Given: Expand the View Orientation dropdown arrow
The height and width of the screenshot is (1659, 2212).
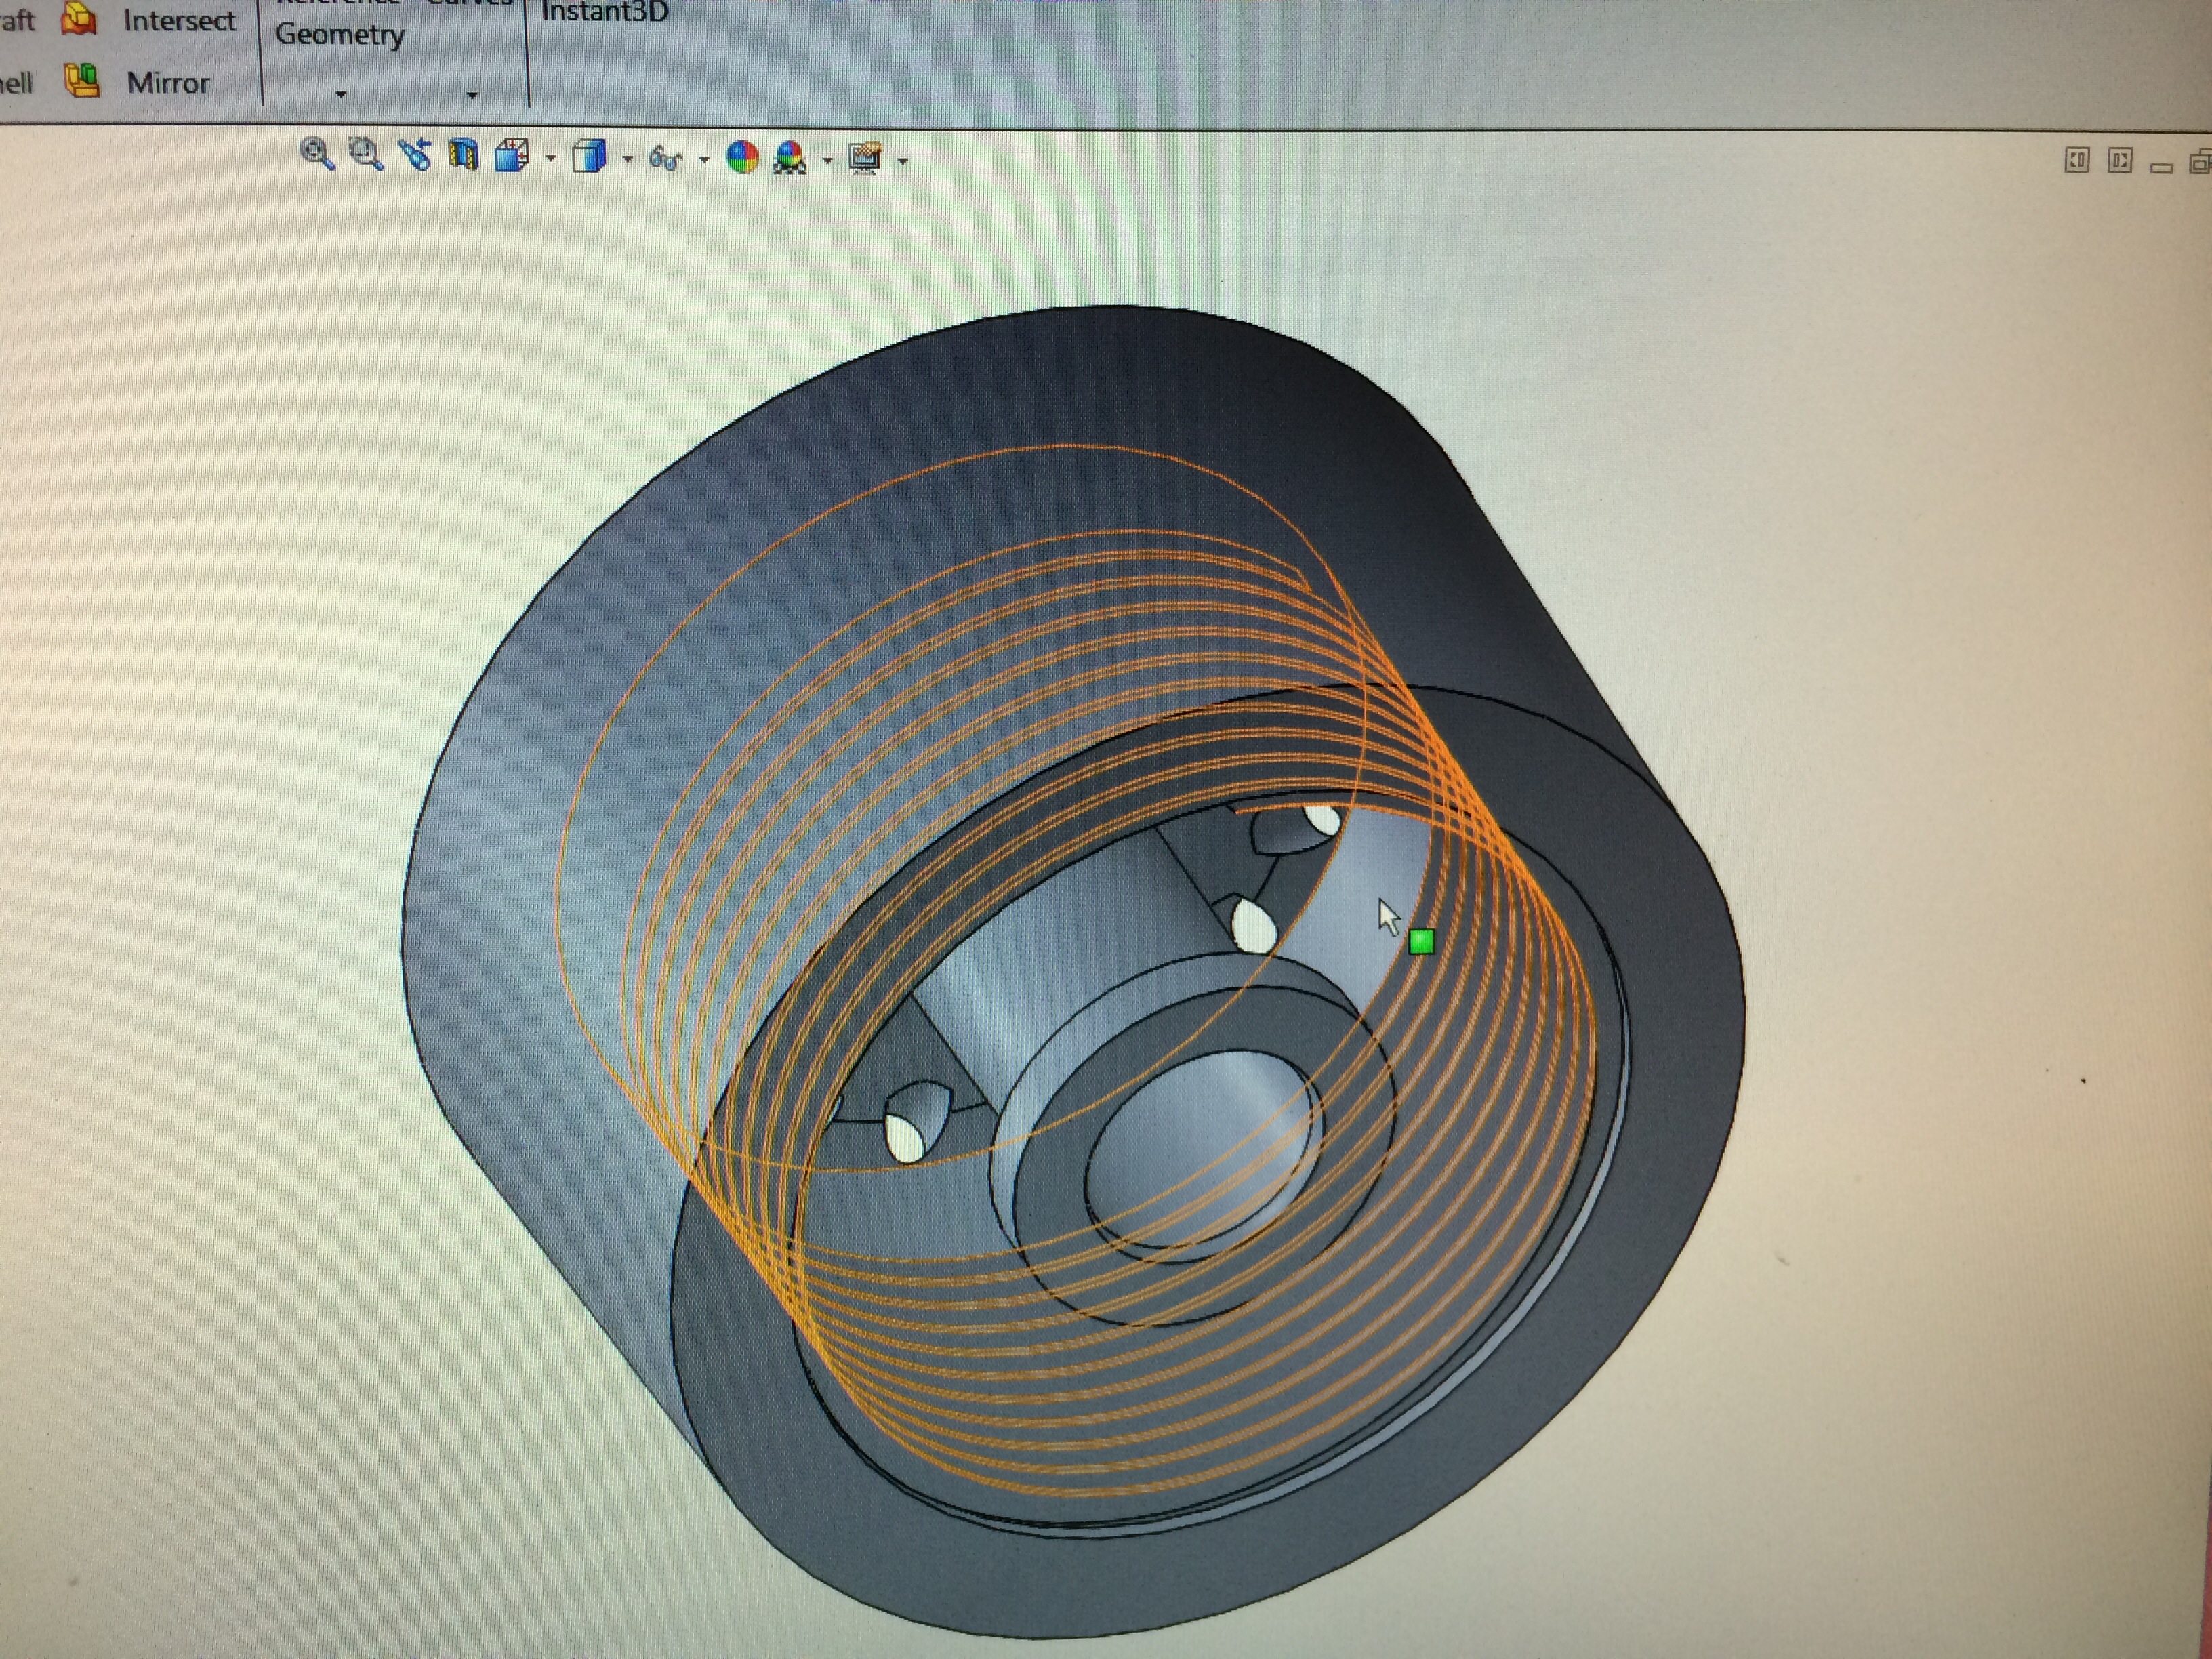Looking at the screenshot, I should [x=551, y=158].
